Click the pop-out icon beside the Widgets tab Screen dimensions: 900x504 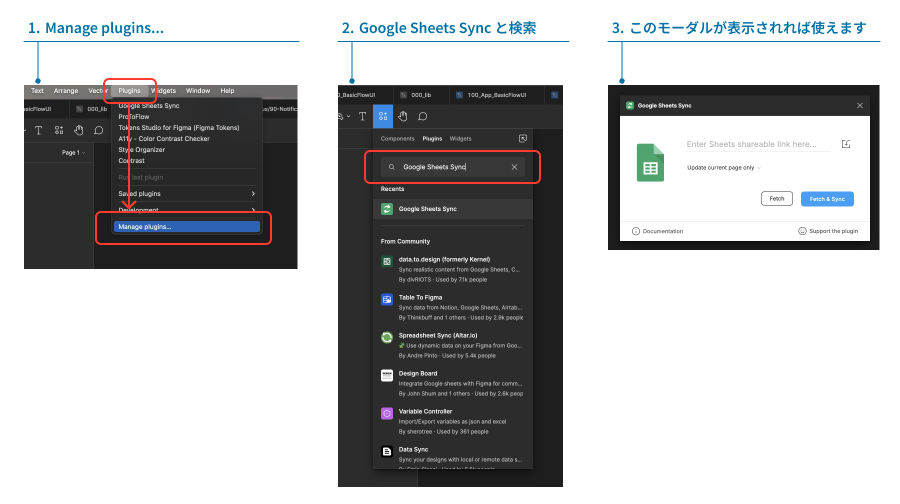tap(523, 138)
